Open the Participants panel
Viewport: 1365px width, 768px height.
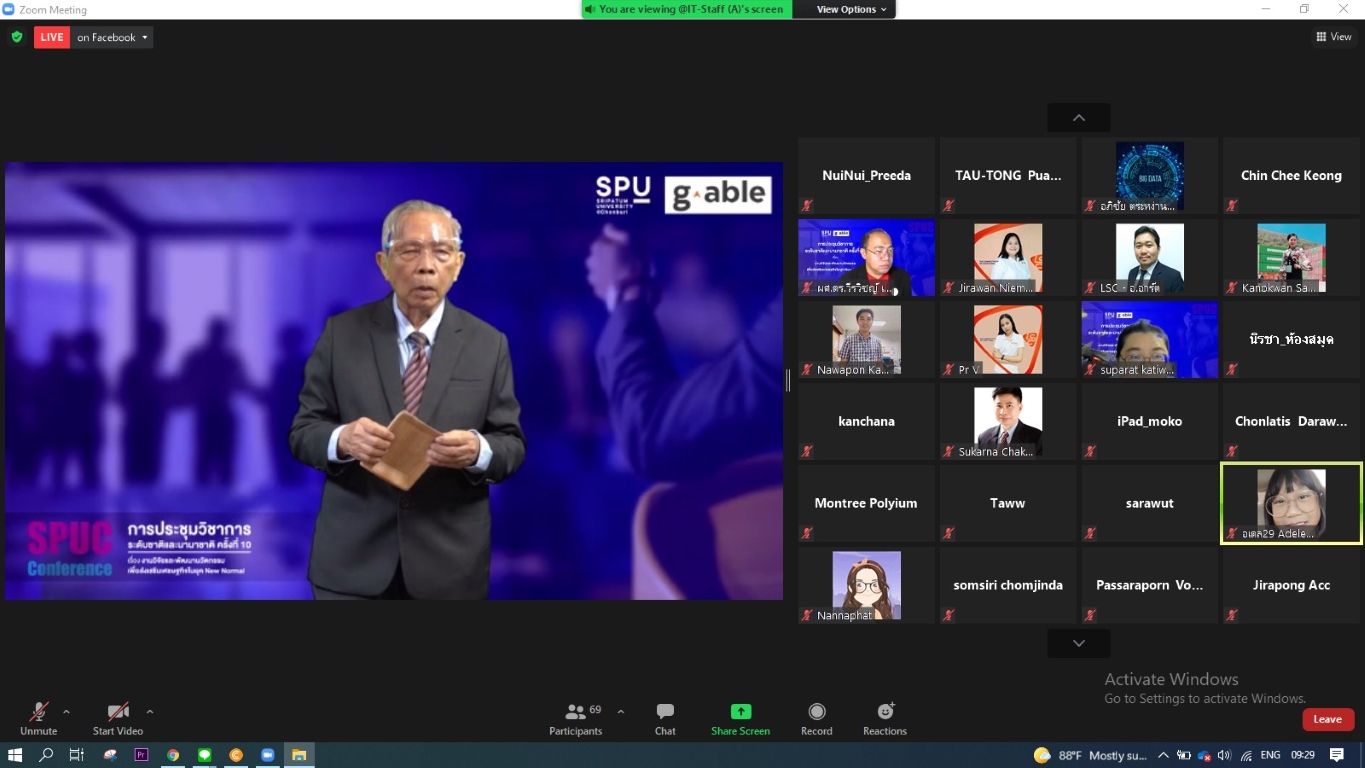click(576, 719)
